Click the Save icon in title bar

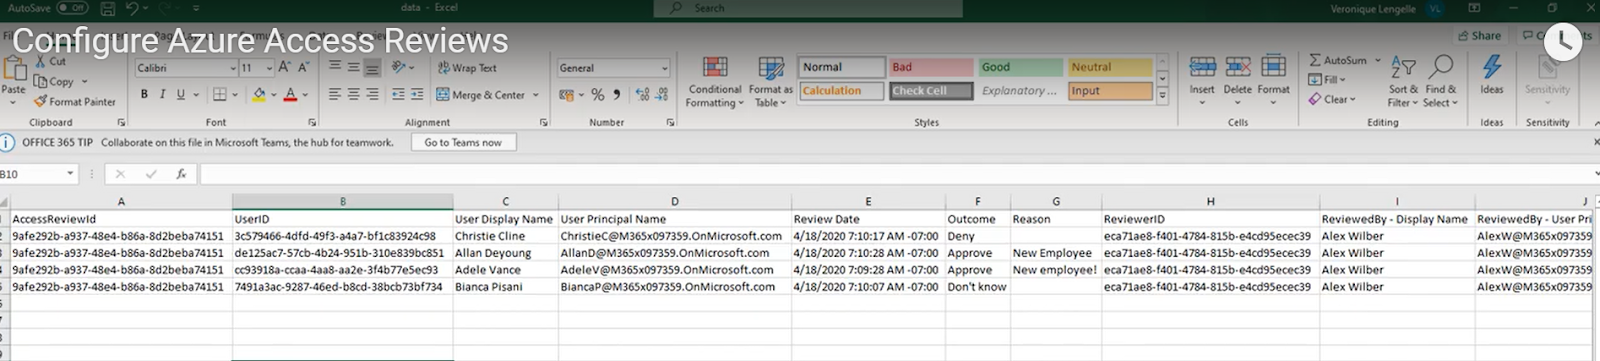point(107,8)
